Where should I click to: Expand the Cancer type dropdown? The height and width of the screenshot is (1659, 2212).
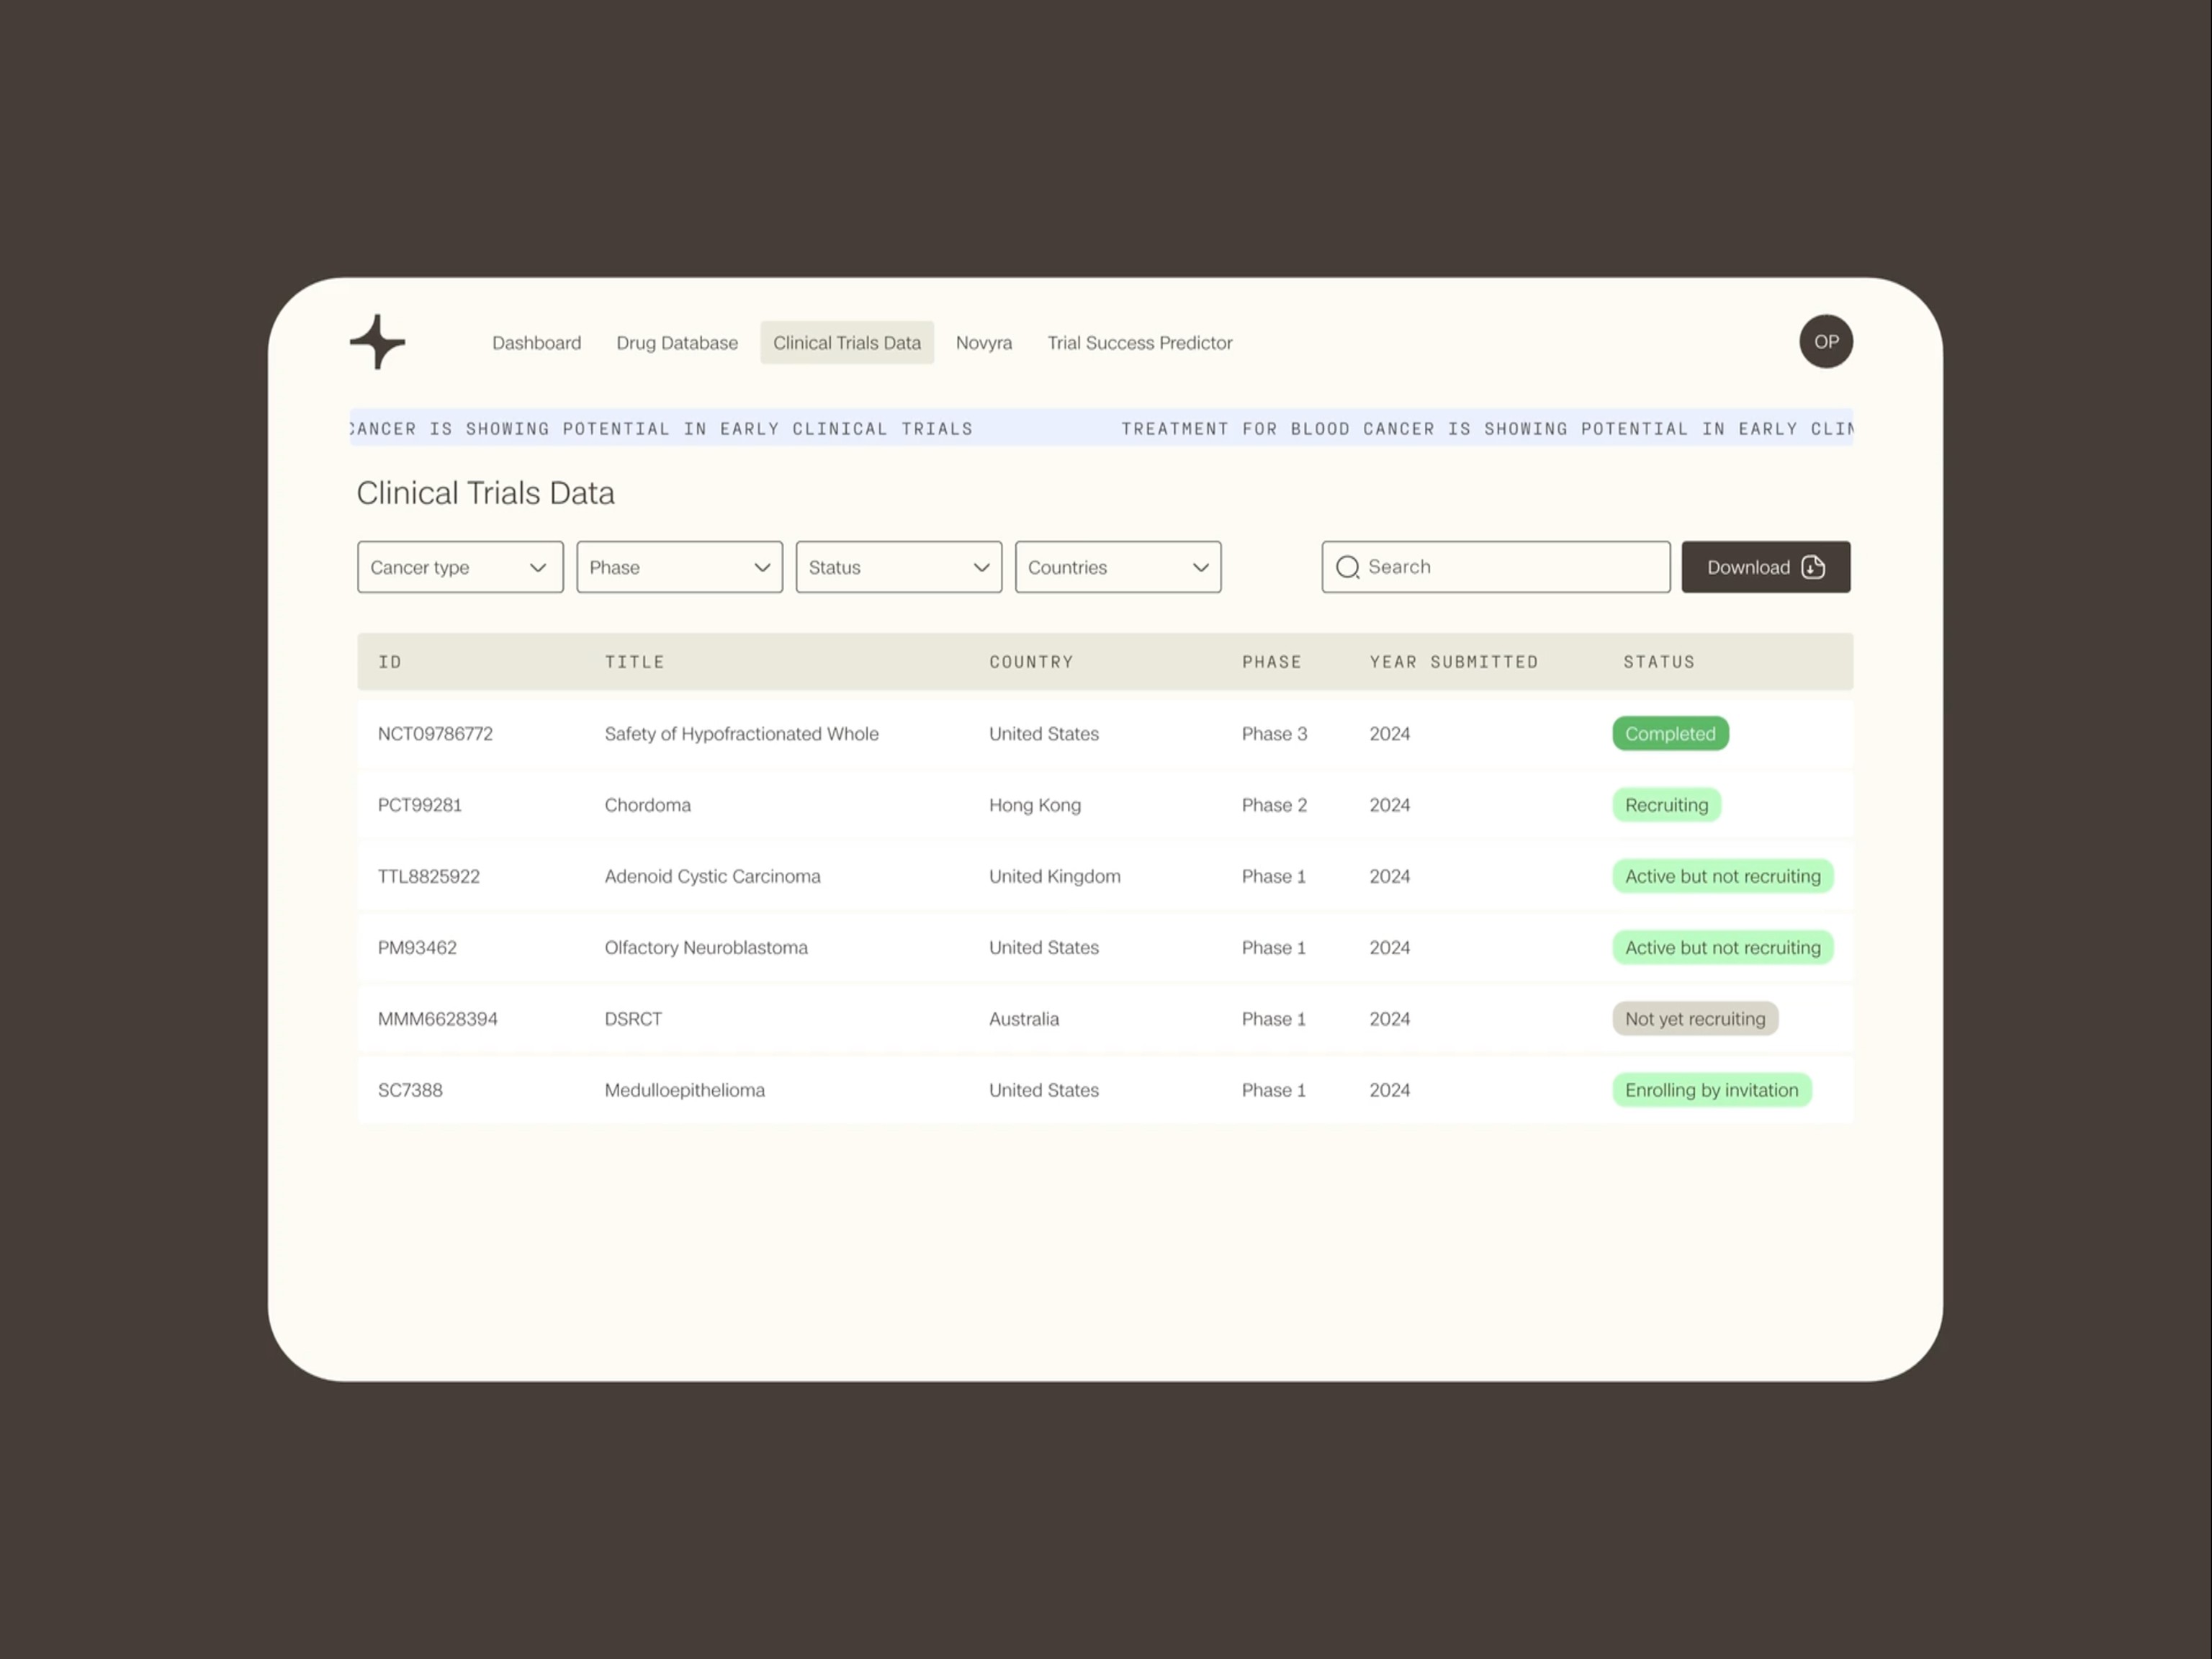(460, 567)
